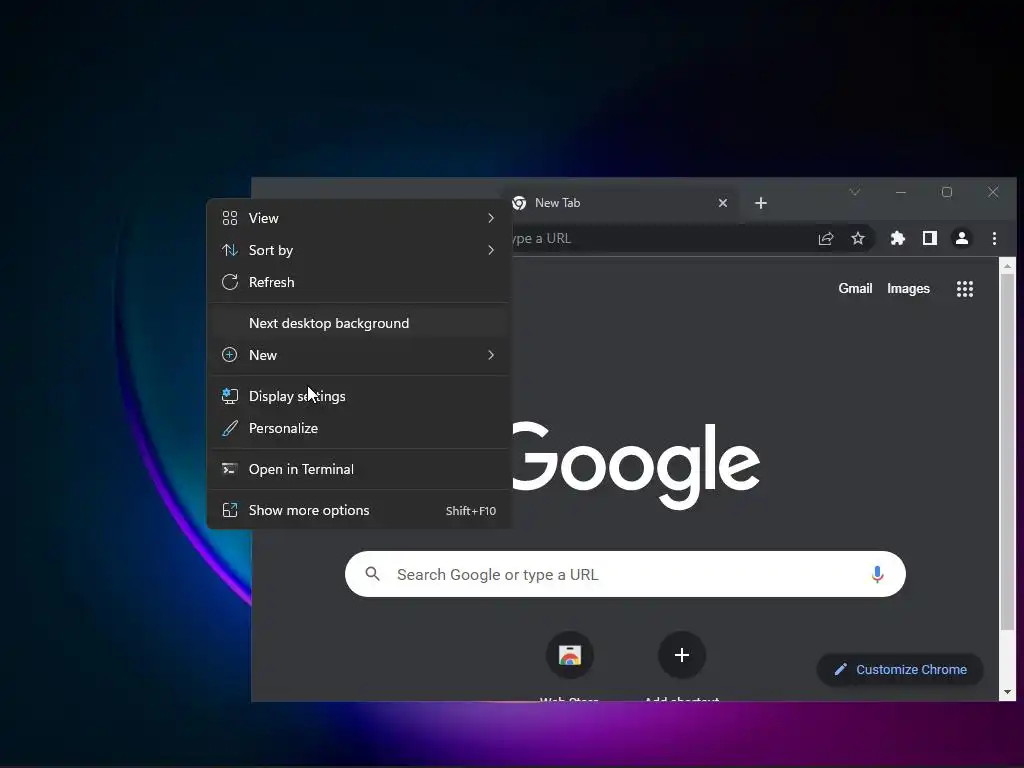This screenshot has height=768, width=1024.
Task: Open the View submenu in context menu
Action: point(359,218)
